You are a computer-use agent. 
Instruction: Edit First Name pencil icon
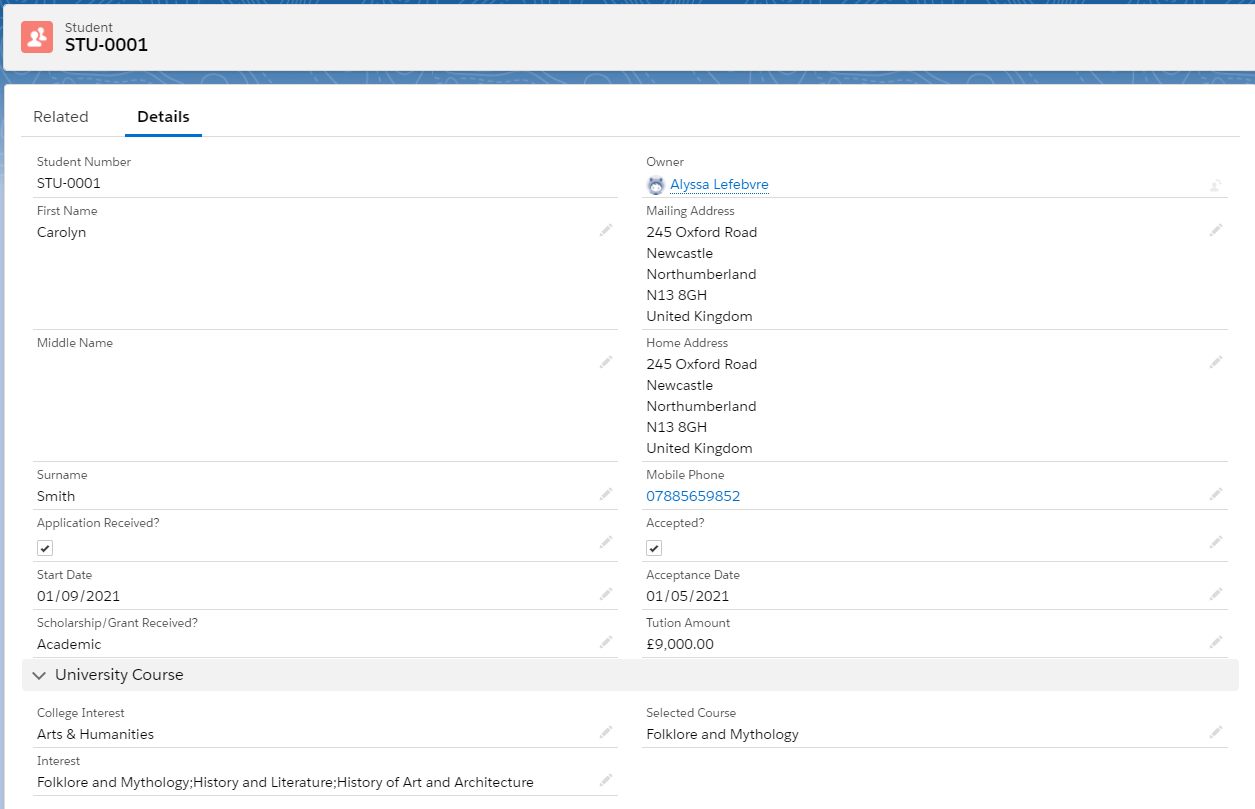[606, 230]
